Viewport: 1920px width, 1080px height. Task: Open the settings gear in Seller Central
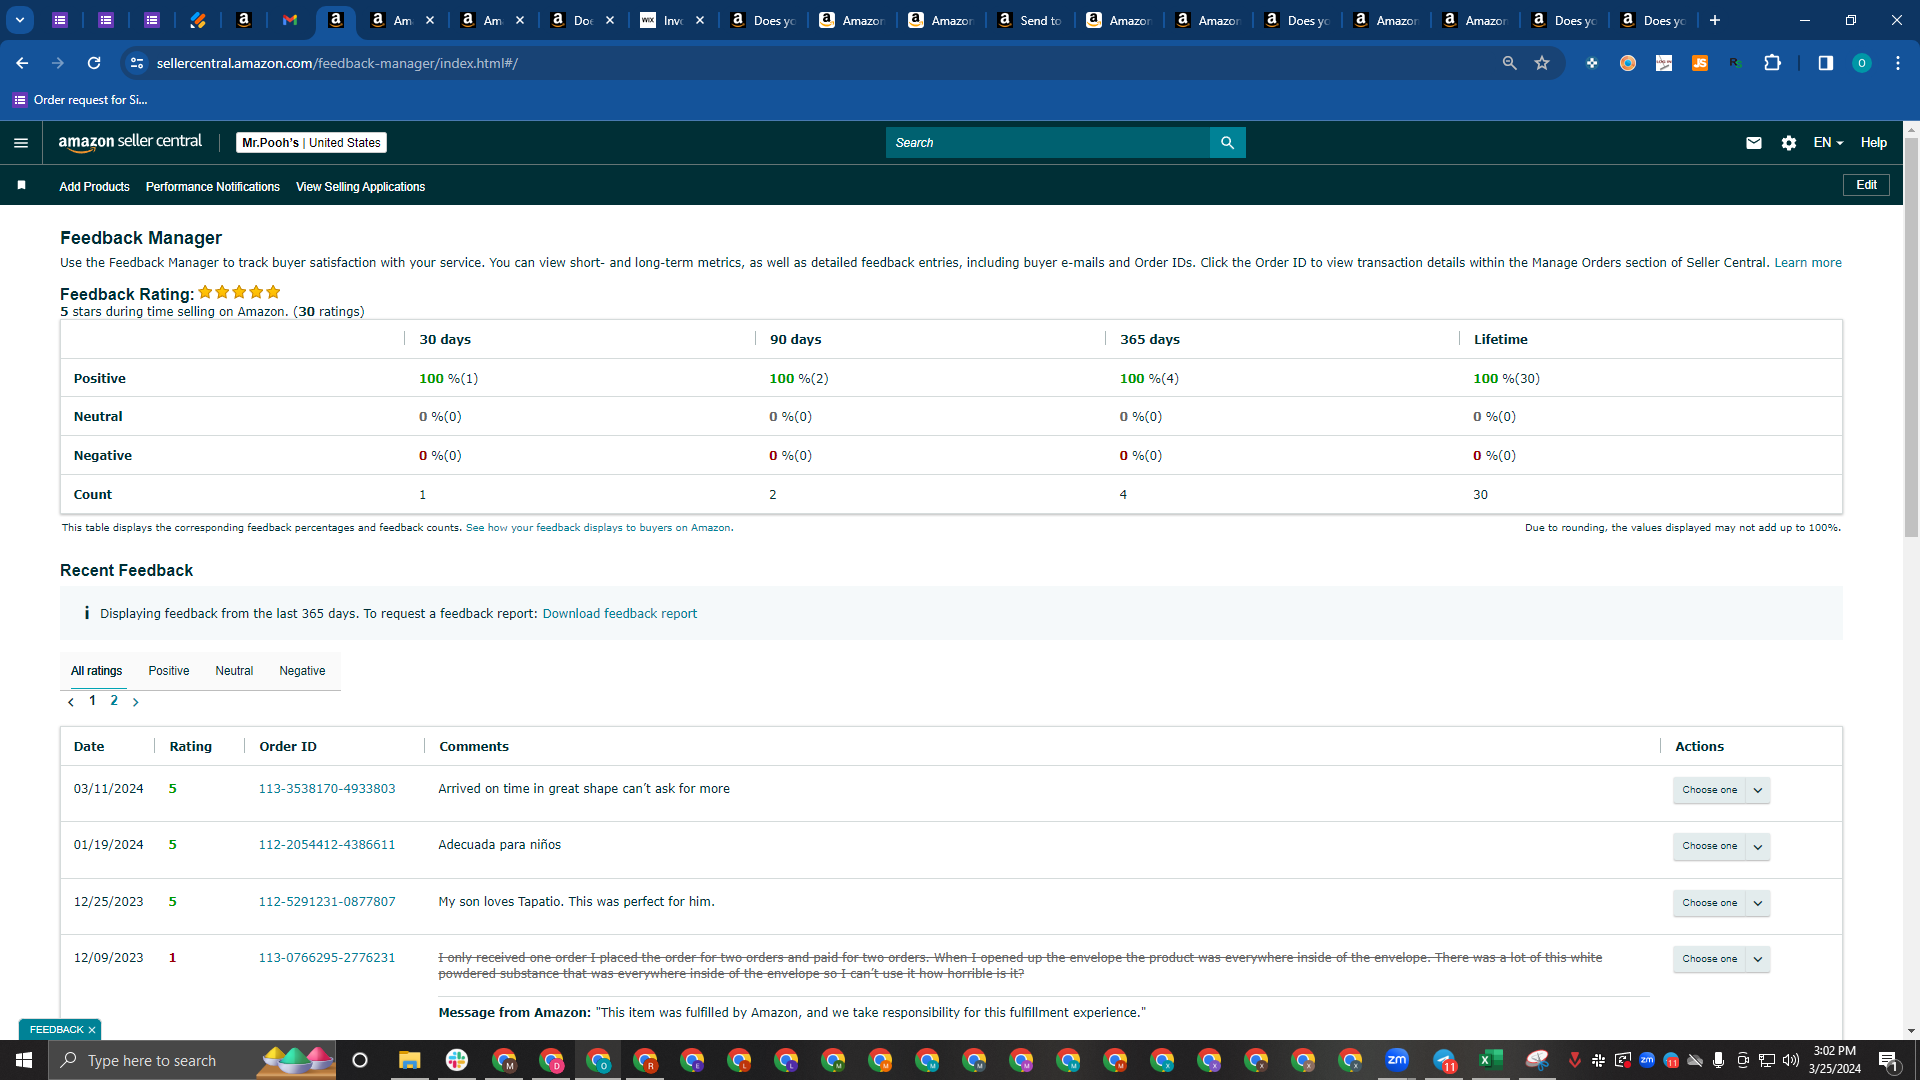pos(1789,143)
